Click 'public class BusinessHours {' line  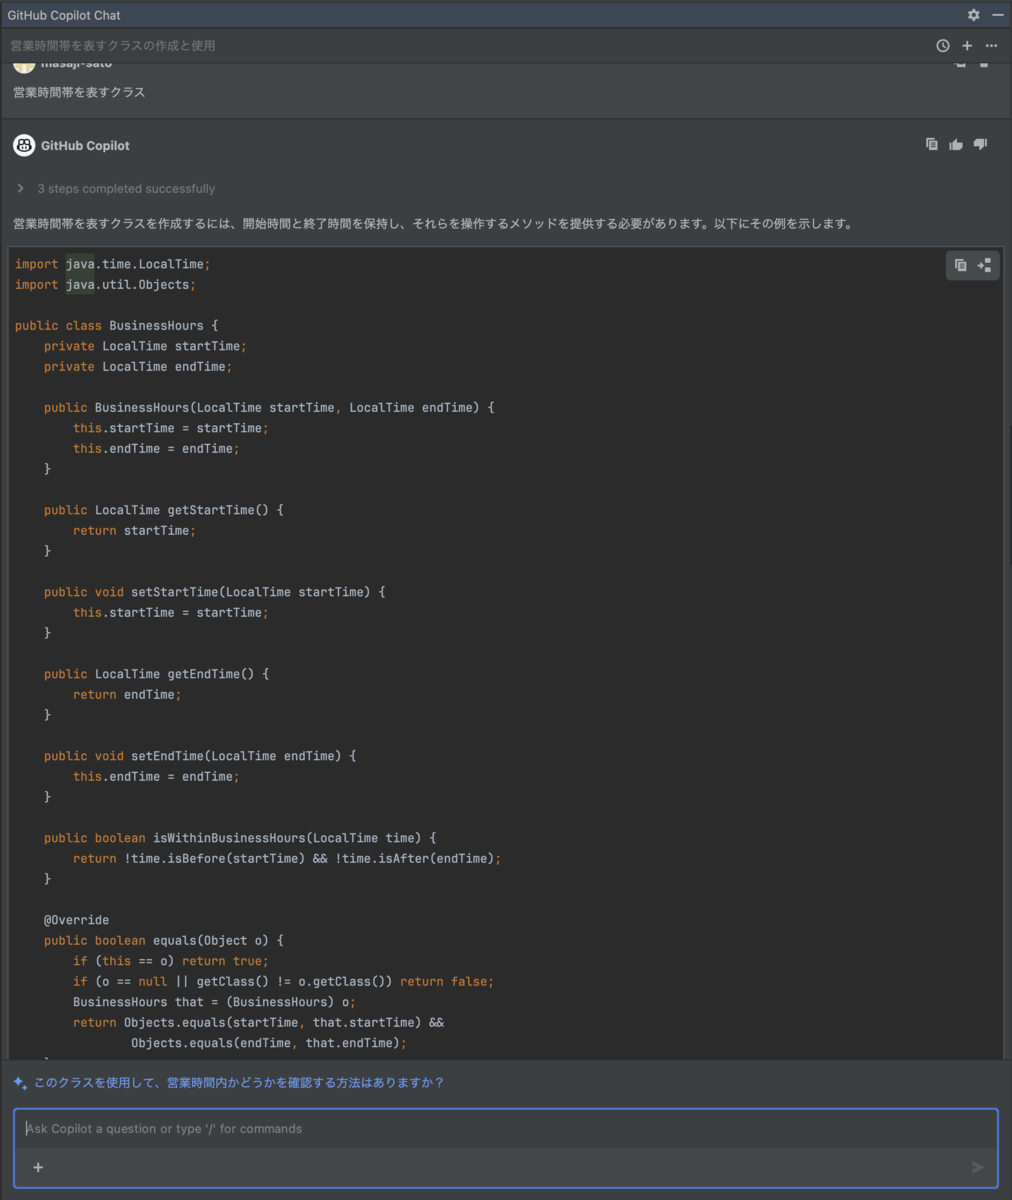coord(116,326)
